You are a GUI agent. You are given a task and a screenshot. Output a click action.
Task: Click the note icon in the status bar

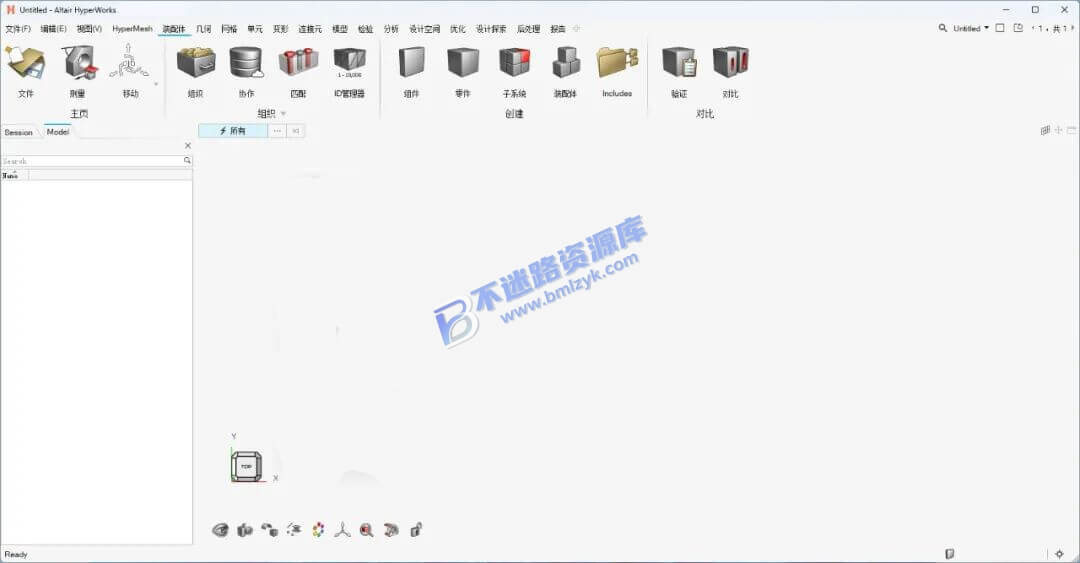click(x=950, y=554)
